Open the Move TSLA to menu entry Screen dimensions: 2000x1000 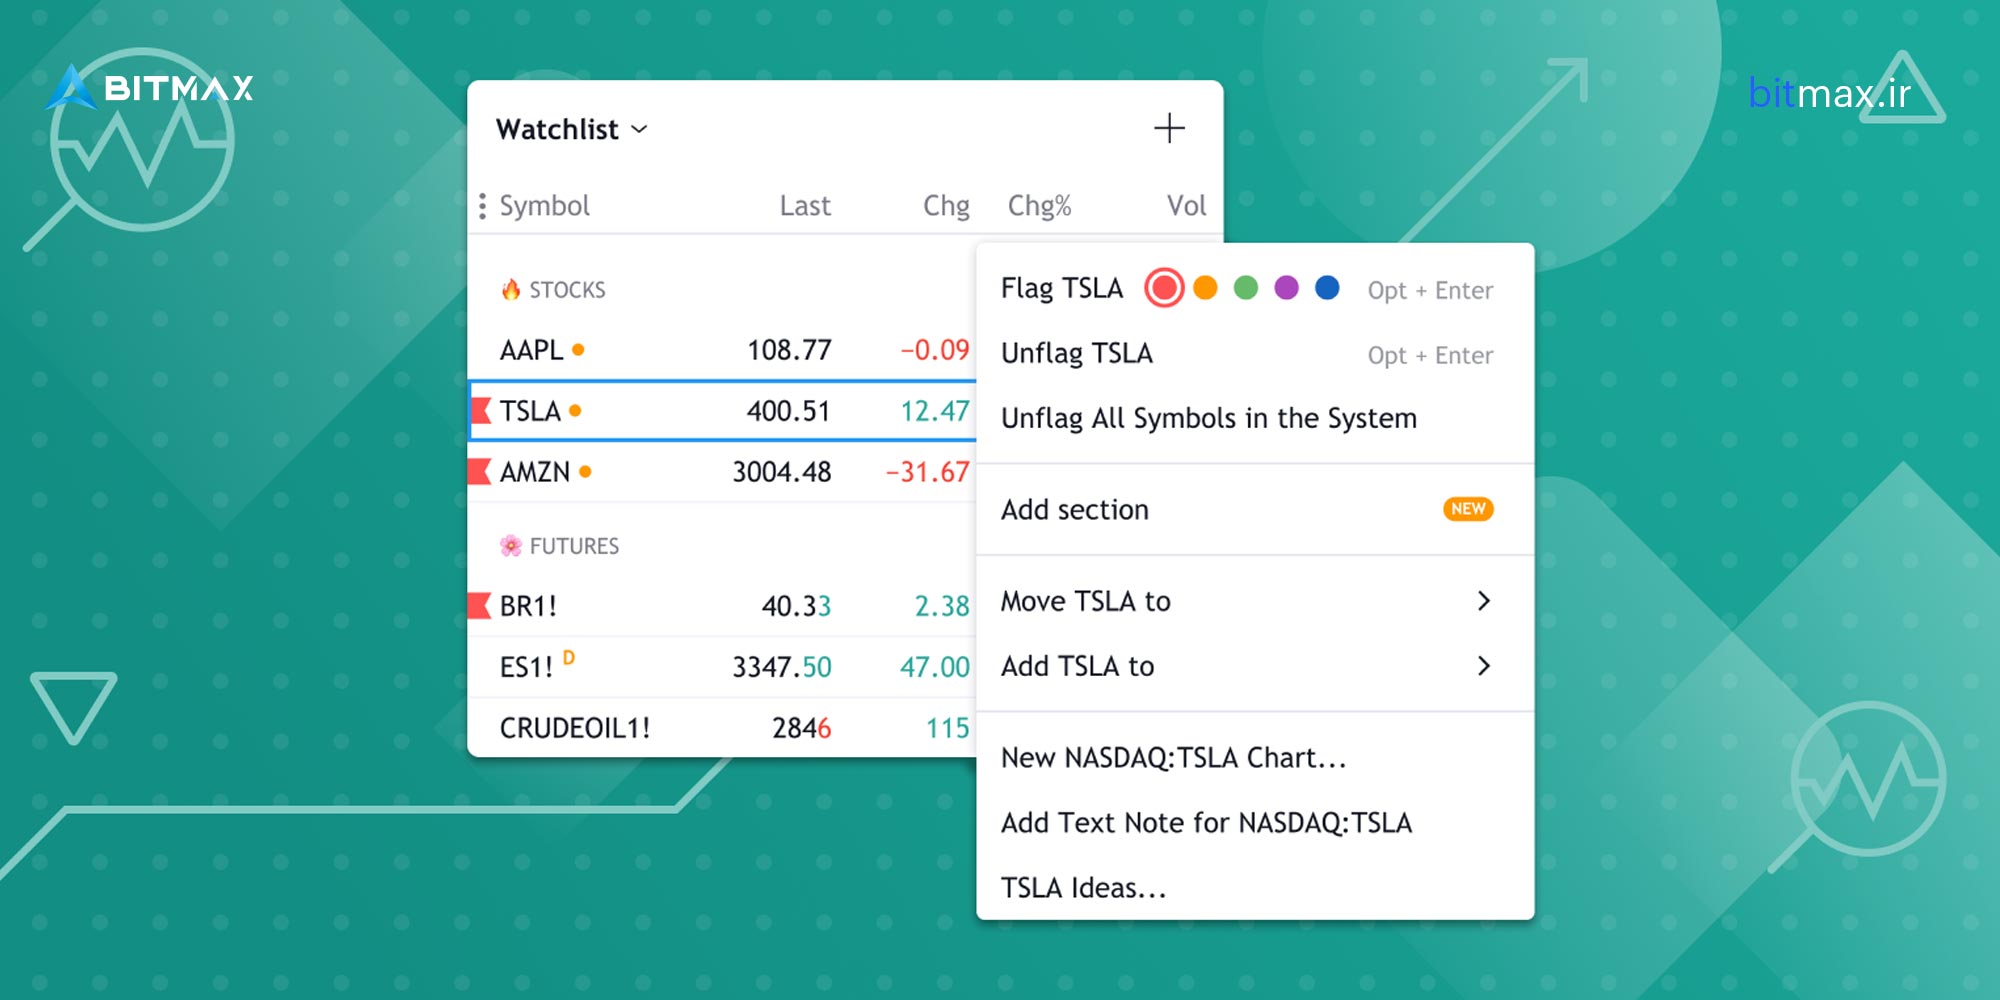click(1255, 601)
